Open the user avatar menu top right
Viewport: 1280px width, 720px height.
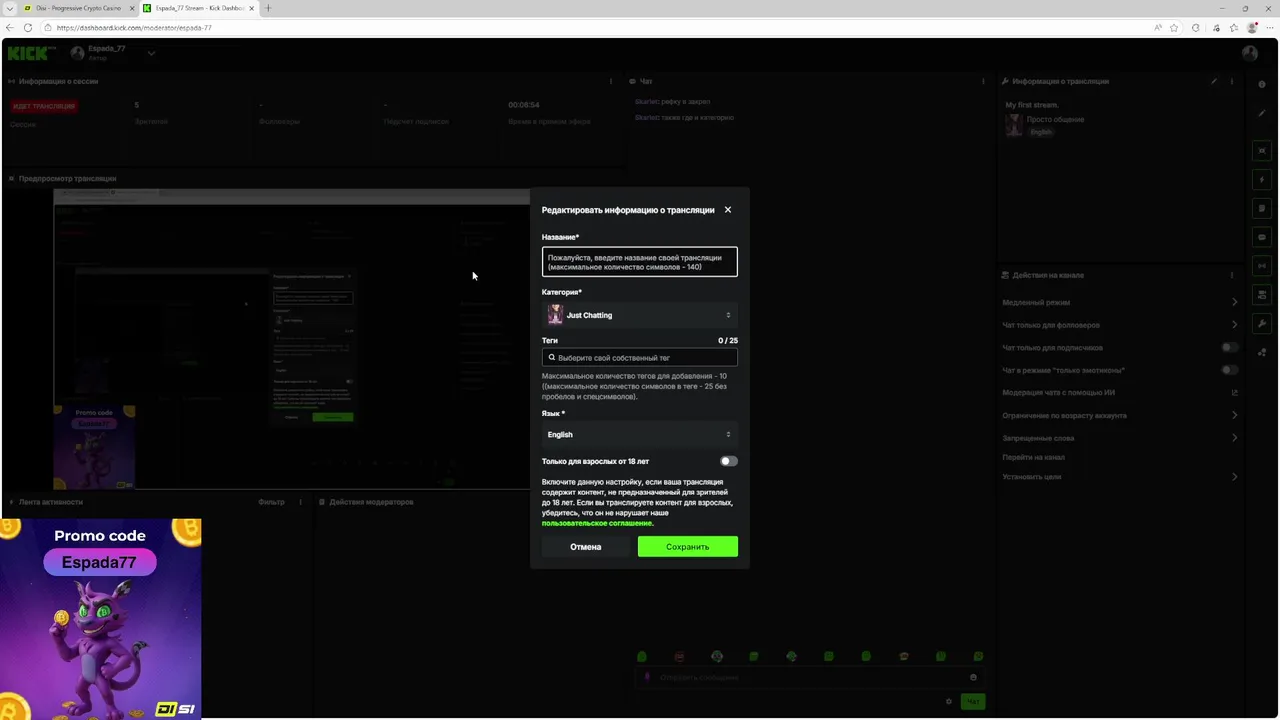pyautogui.click(x=1250, y=53)
